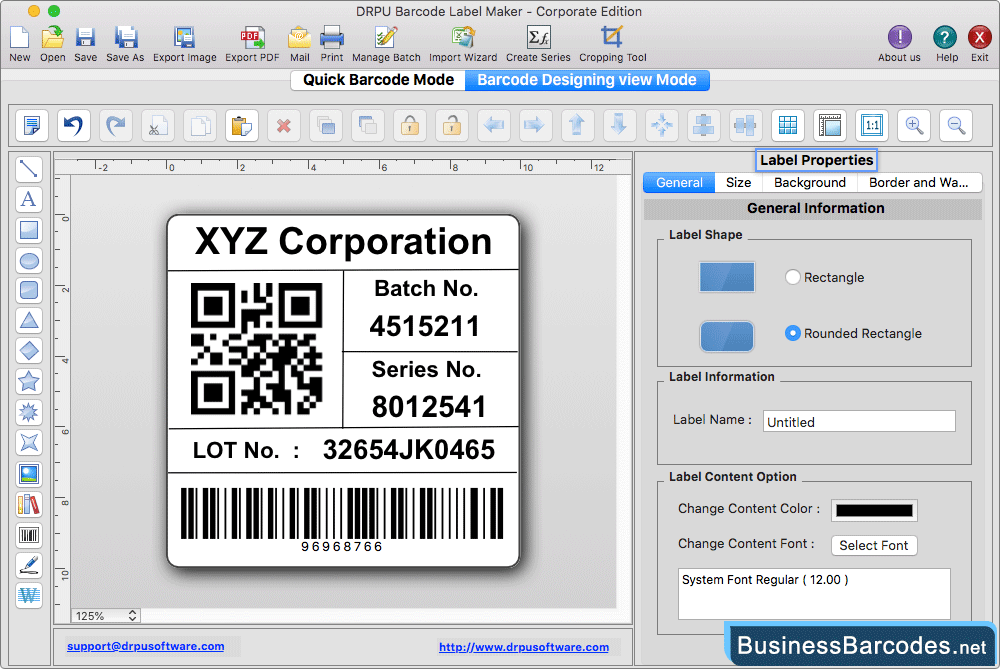1000x669 pixels.
Task: Click the Select Font button
Action: pyautogui.click(x=874, y=545)
